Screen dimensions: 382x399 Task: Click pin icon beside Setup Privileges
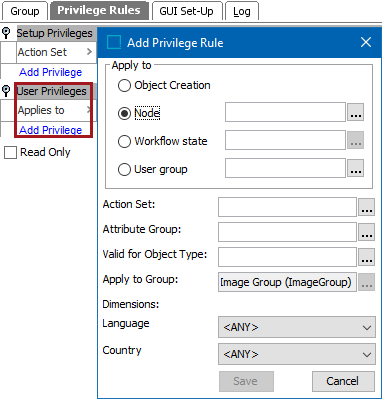tap(6, 33)
